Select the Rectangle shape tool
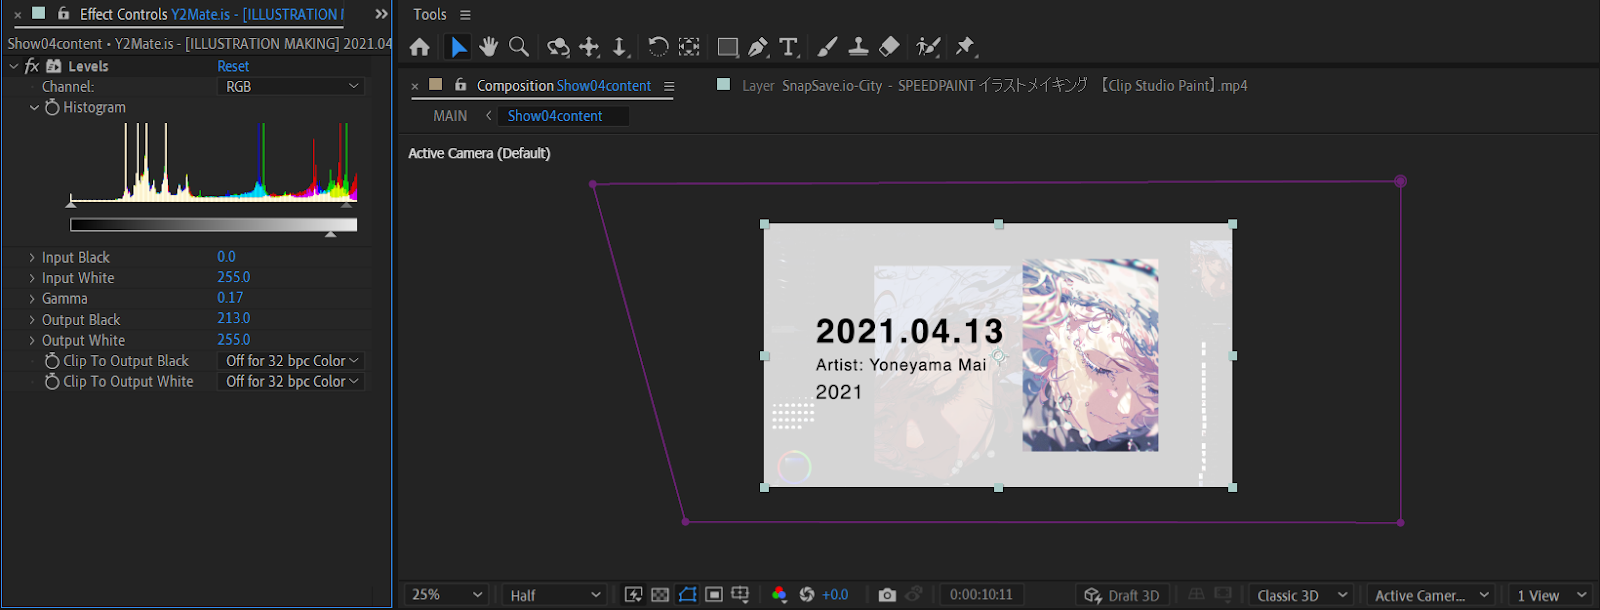Image resolution: width=1600 pixels, height=610 pixels. pyautogui.click(x=728, y=47)
